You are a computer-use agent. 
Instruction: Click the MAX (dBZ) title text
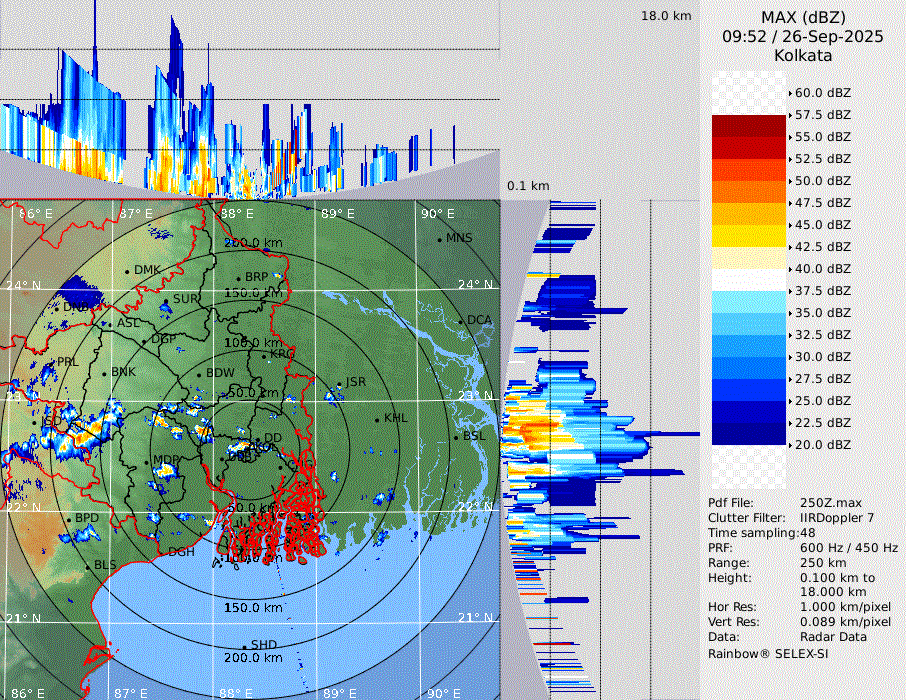pos(803,17)
